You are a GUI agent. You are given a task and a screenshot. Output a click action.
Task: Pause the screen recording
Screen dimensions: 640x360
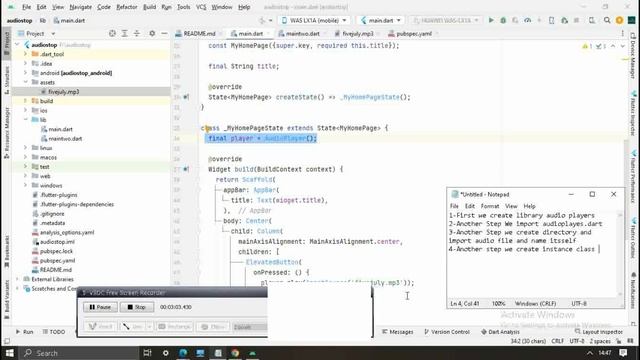[100, 307]
